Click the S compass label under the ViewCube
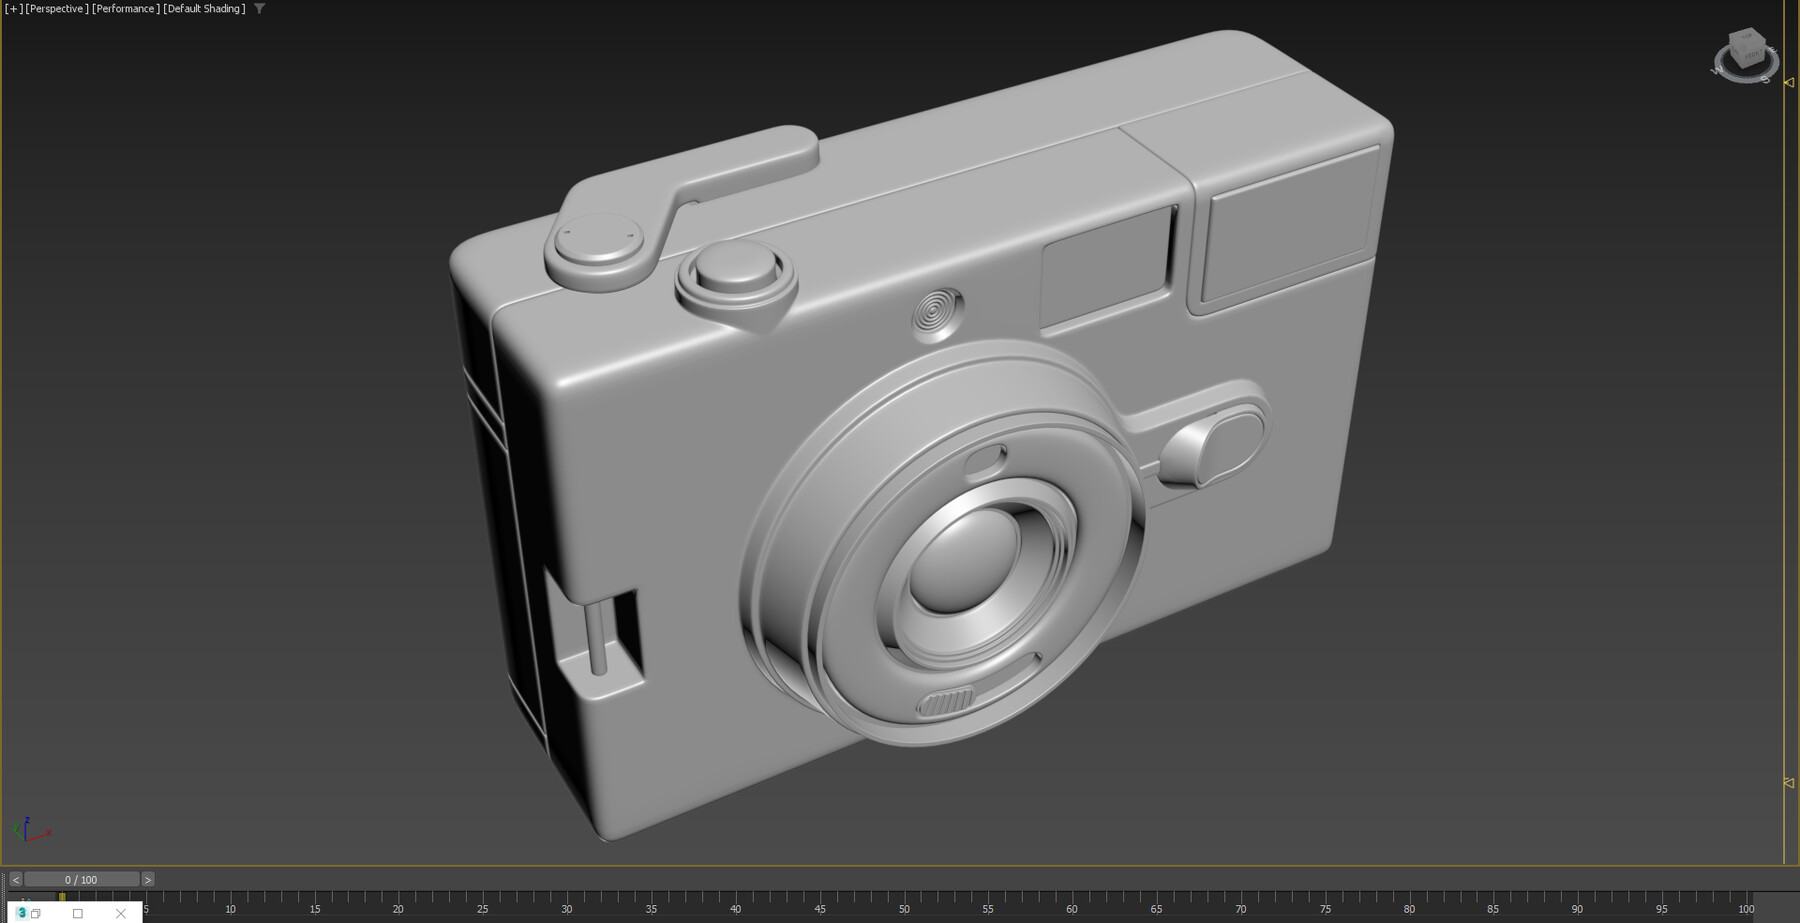This screenshot has height=923, width=1800. [x=1765, y=81]
